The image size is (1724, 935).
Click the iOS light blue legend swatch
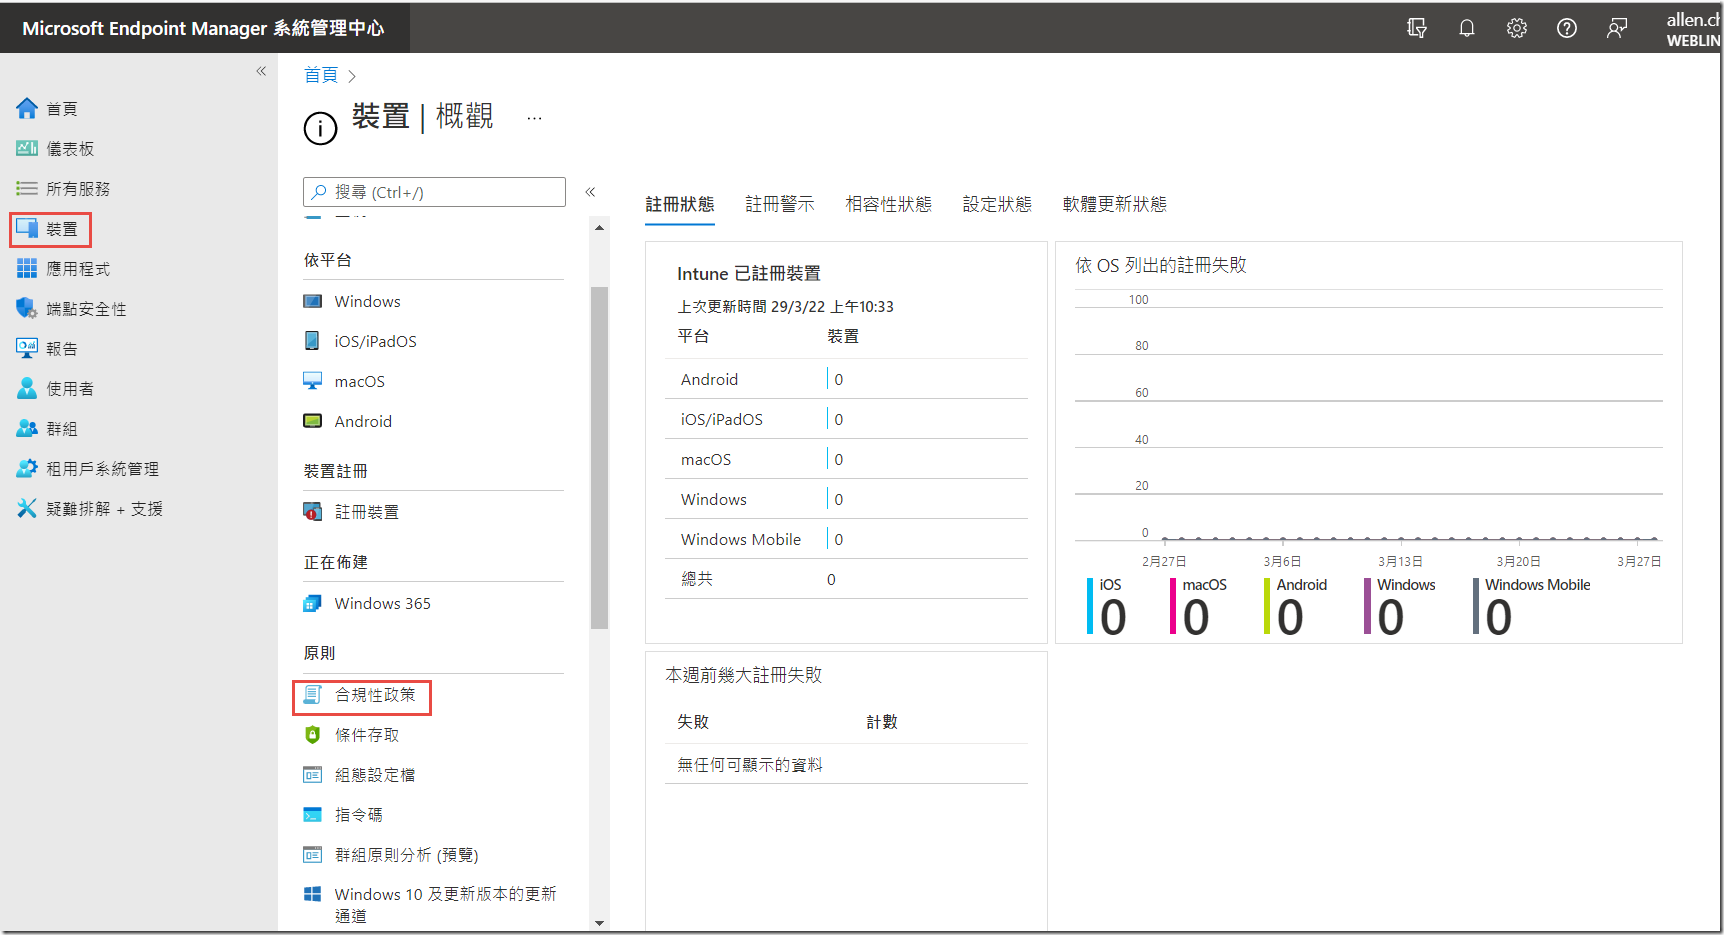pyautogui.click(x=1090, y=606)
